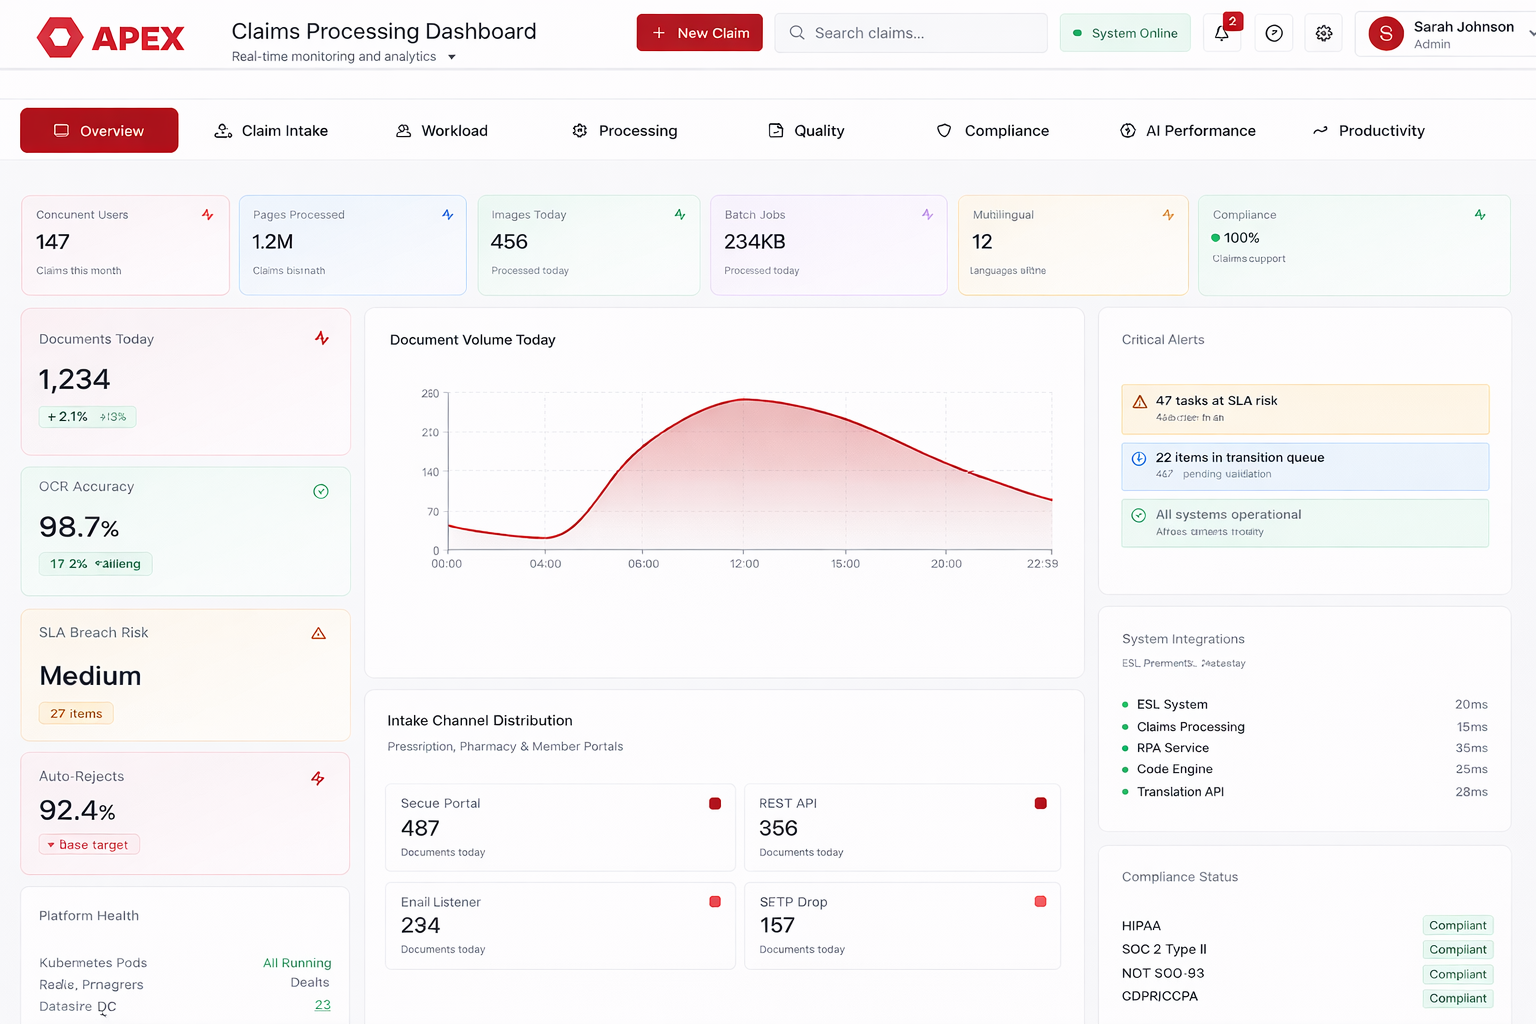The width and height of the screenshot is (1536, 1024).
Task: Expand the dashboard subtitle dropdown arrow
Action: tap(452, 57)
